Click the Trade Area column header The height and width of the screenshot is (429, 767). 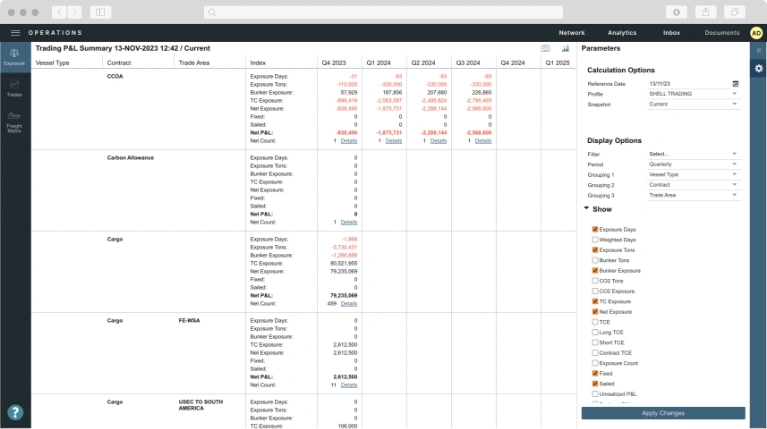coord(194,63)
